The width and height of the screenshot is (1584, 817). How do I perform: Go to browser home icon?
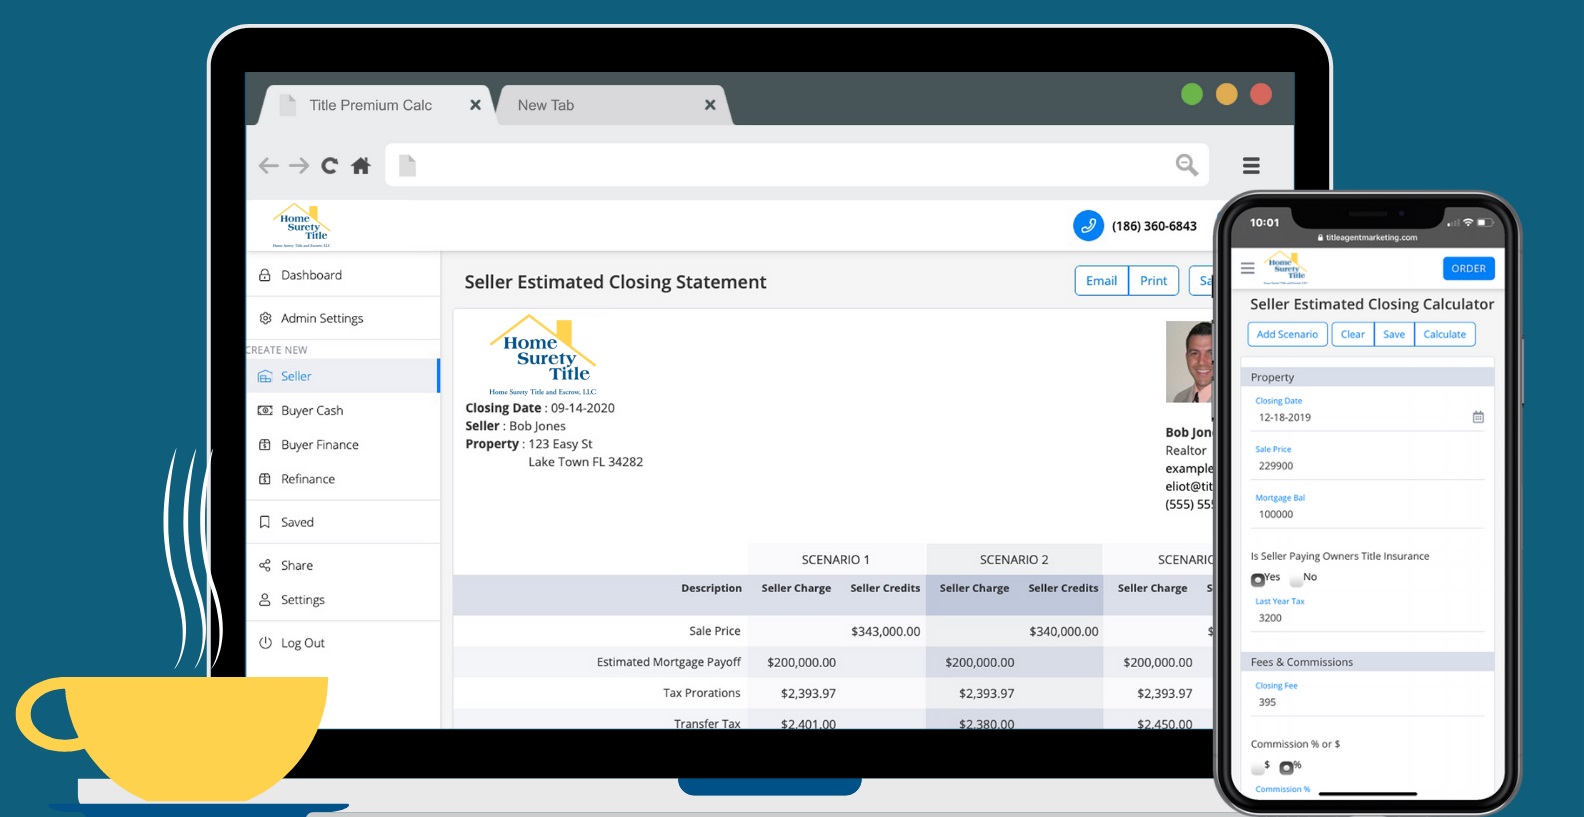[361, 166]
